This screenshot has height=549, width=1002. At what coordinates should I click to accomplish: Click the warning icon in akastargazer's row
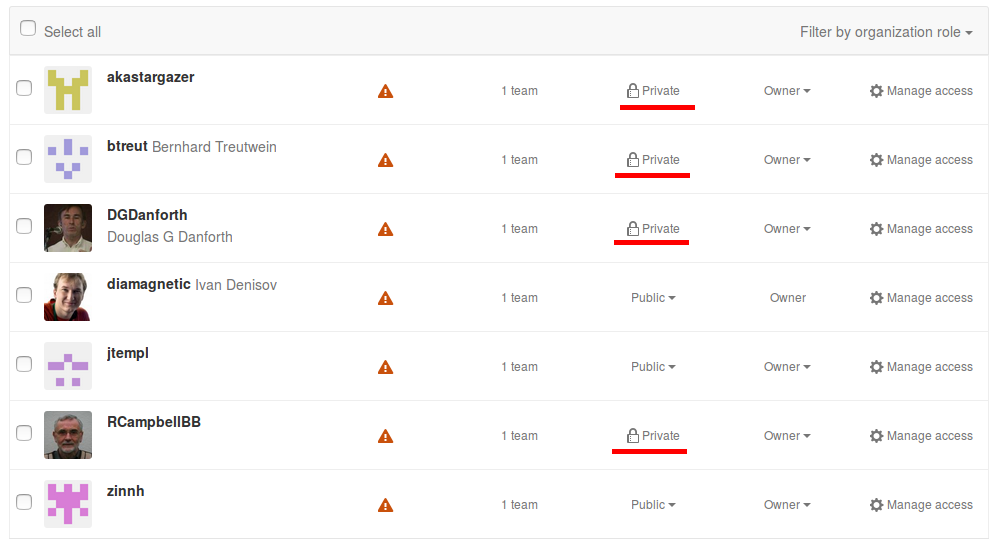[385, 91]
